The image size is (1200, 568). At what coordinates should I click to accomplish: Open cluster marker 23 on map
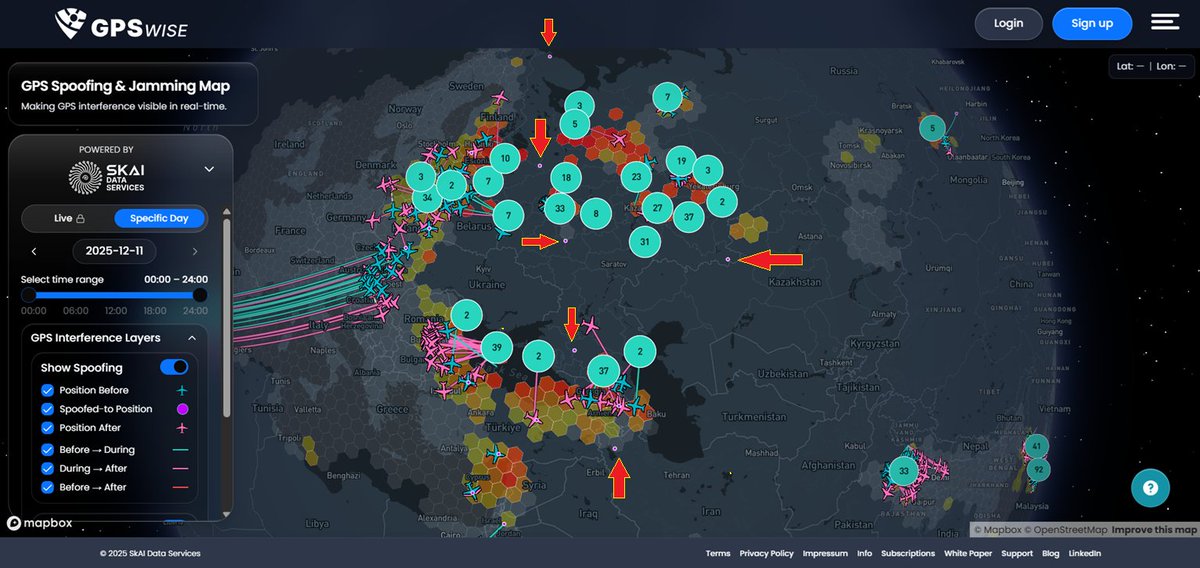click(636, 178)
